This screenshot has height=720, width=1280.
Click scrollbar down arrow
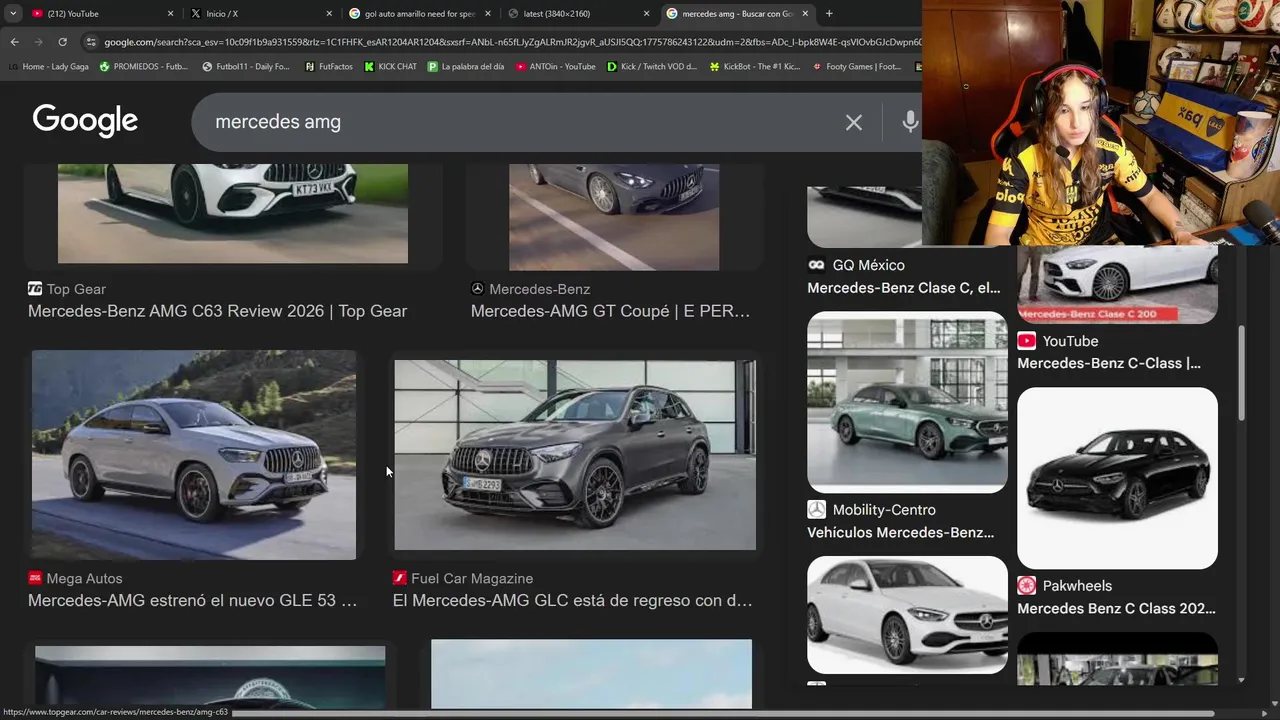1241,680
